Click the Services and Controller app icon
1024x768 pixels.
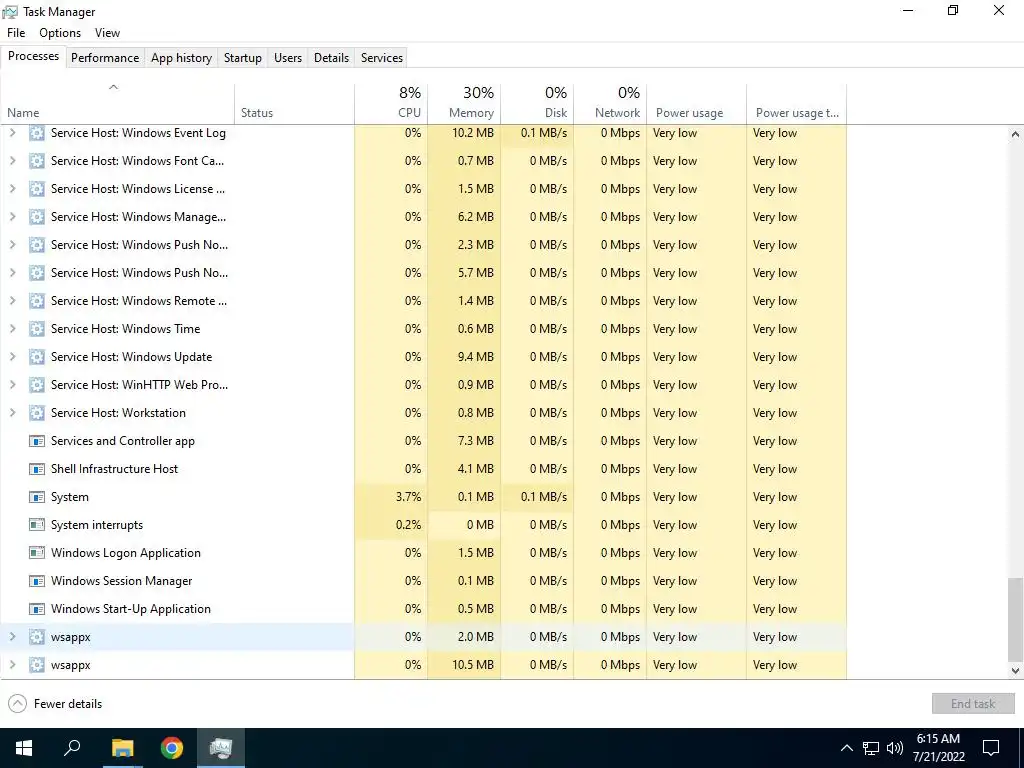[x=37, y=441]
